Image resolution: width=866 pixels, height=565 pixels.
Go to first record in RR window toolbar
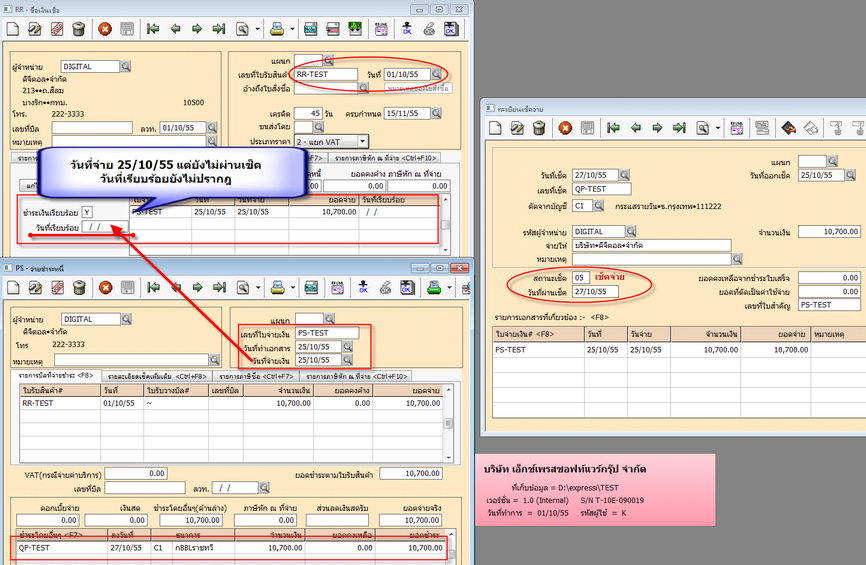[x=153, y=29]
